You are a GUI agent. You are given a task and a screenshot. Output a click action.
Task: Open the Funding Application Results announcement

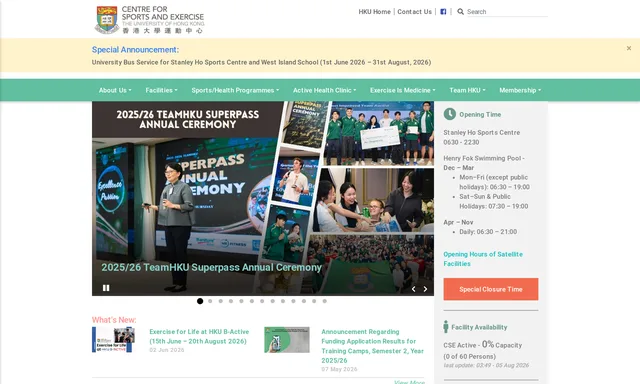tap(373, 346)
